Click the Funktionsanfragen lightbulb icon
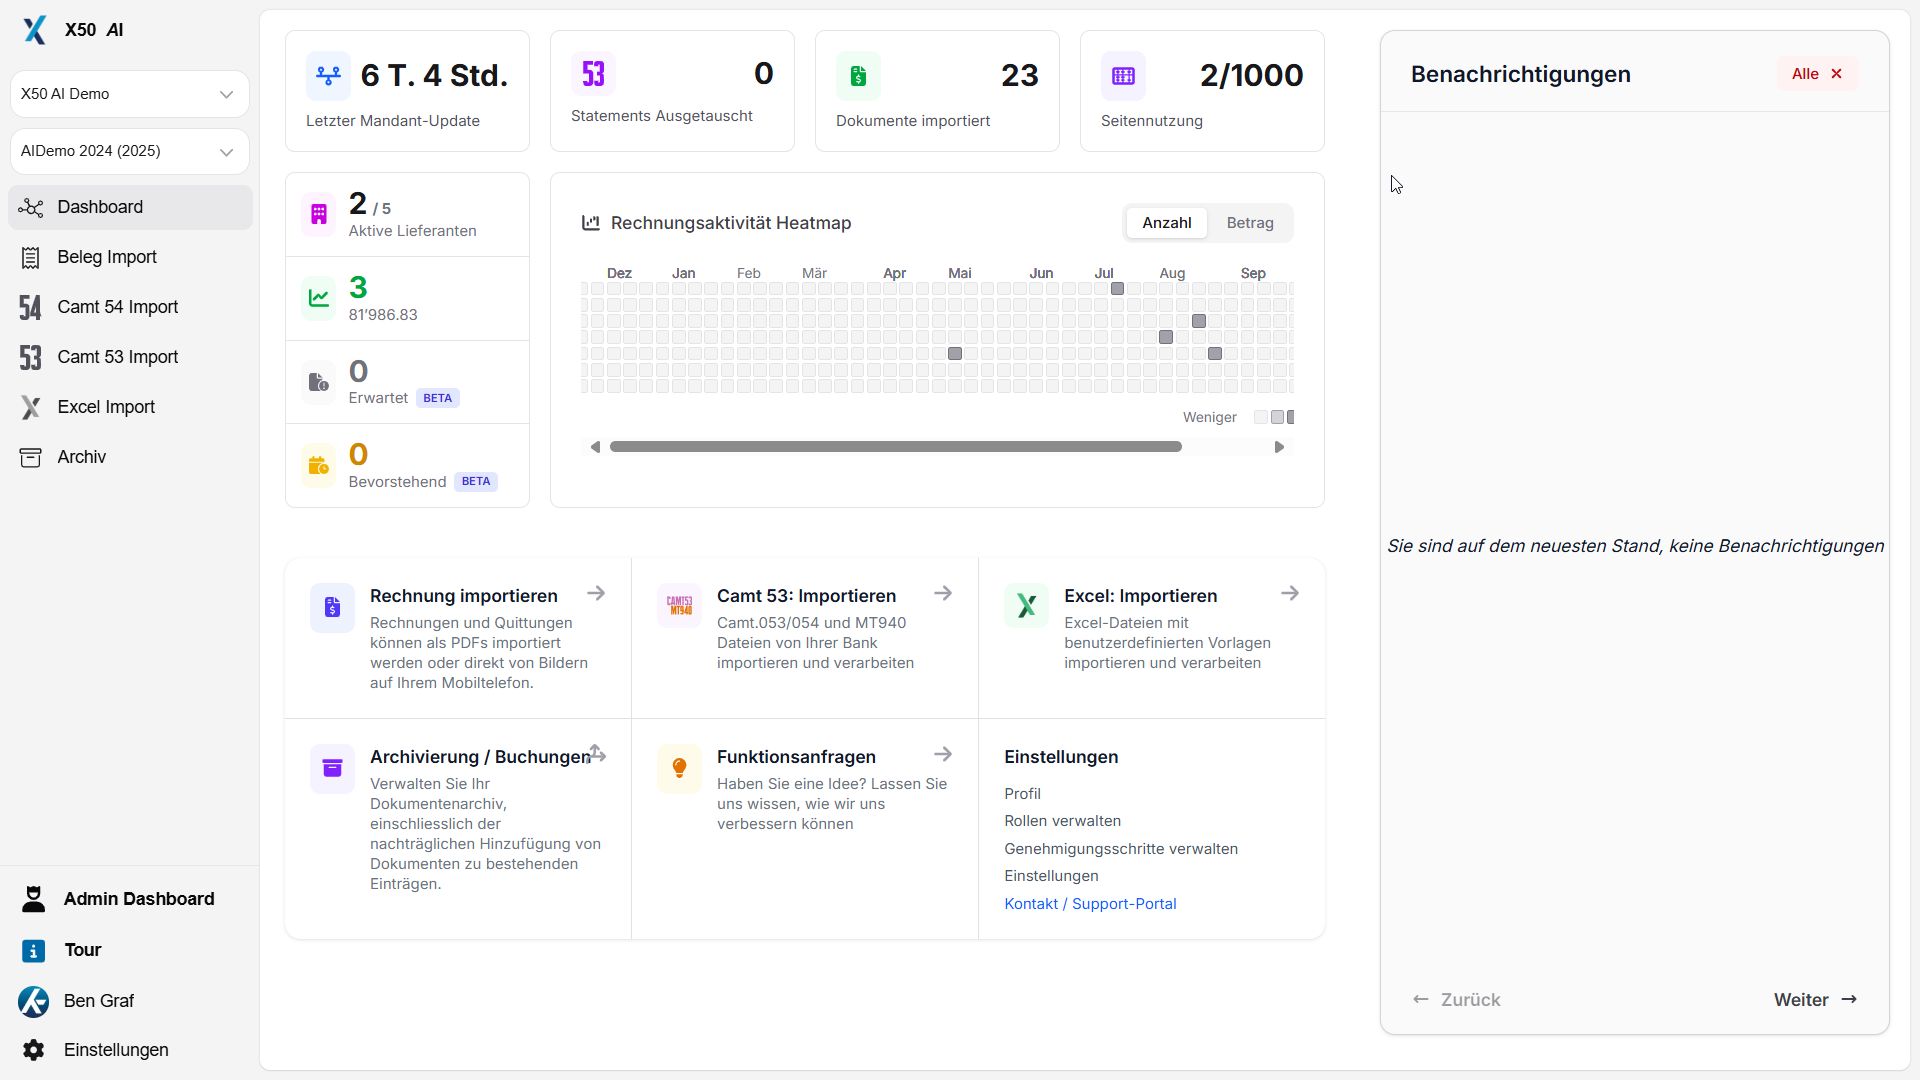1920x1080 pixels. (679, 768)
